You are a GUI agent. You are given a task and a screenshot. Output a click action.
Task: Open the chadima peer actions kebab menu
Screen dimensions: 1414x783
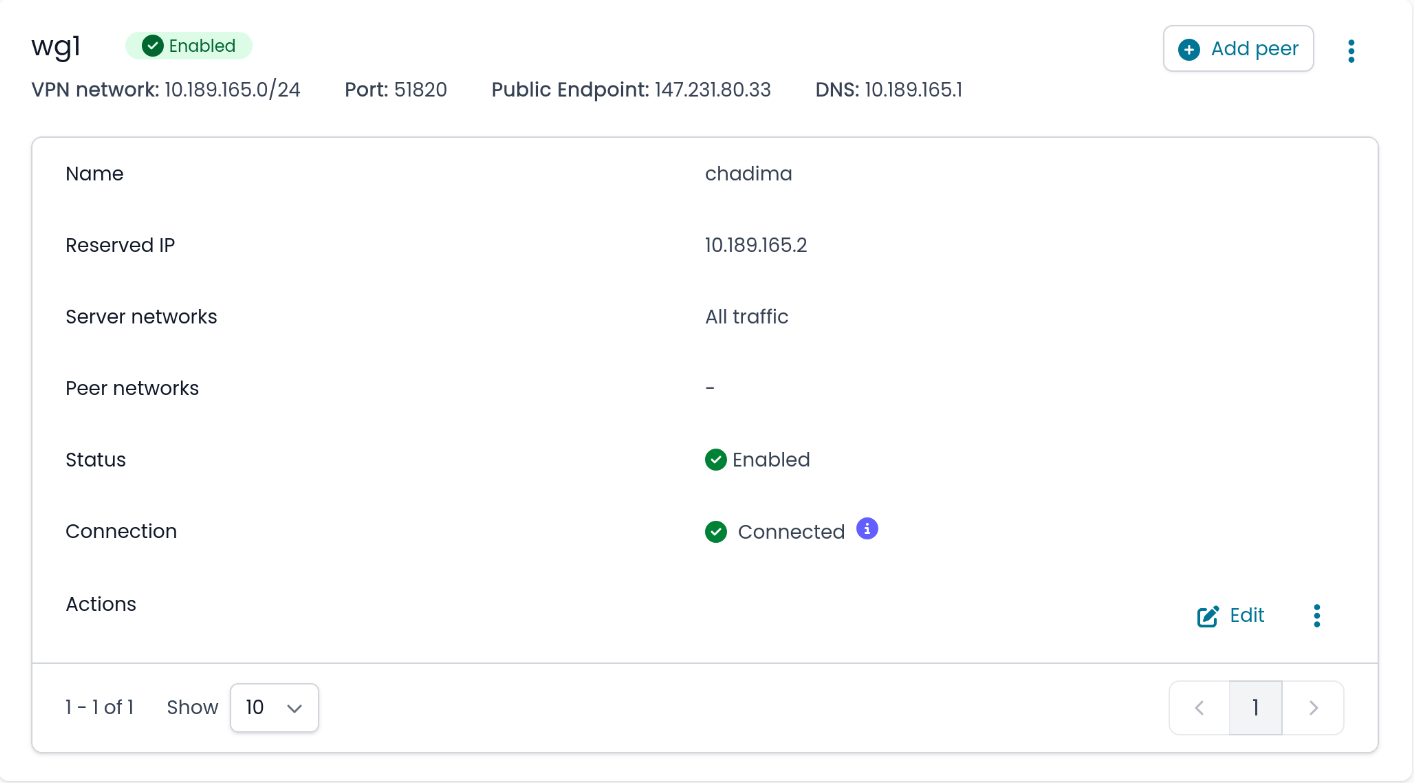(1317, 615)
